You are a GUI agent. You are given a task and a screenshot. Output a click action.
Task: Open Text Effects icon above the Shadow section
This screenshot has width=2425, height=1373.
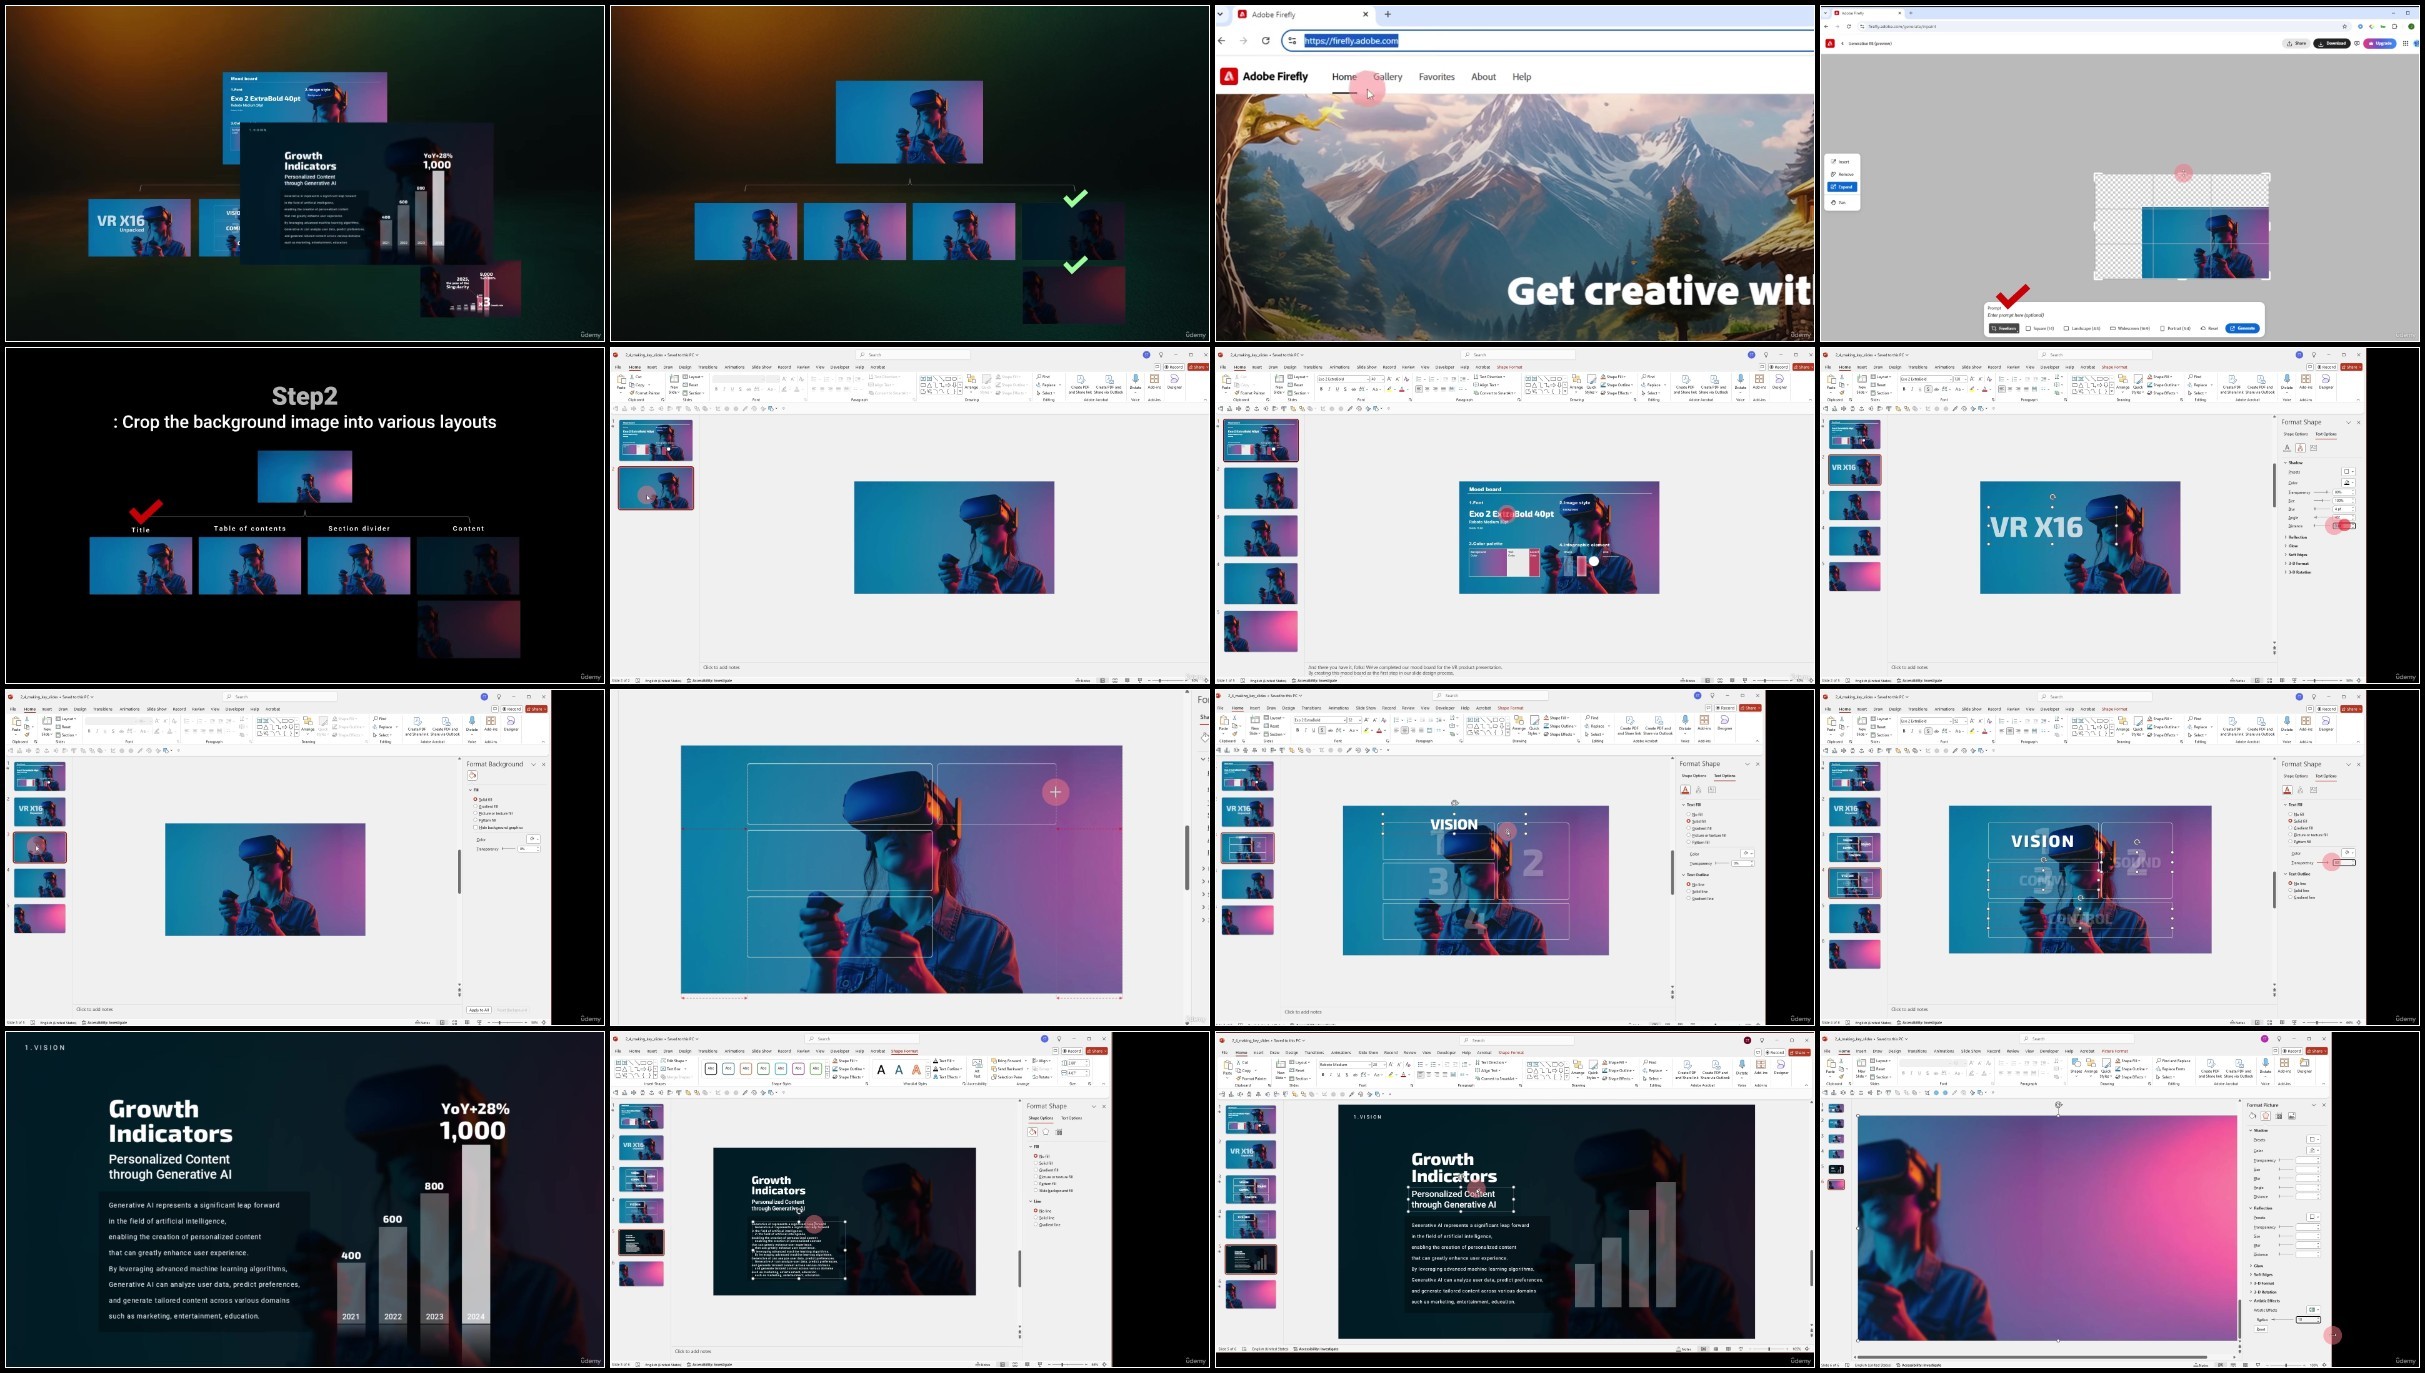click(2300, 448)
